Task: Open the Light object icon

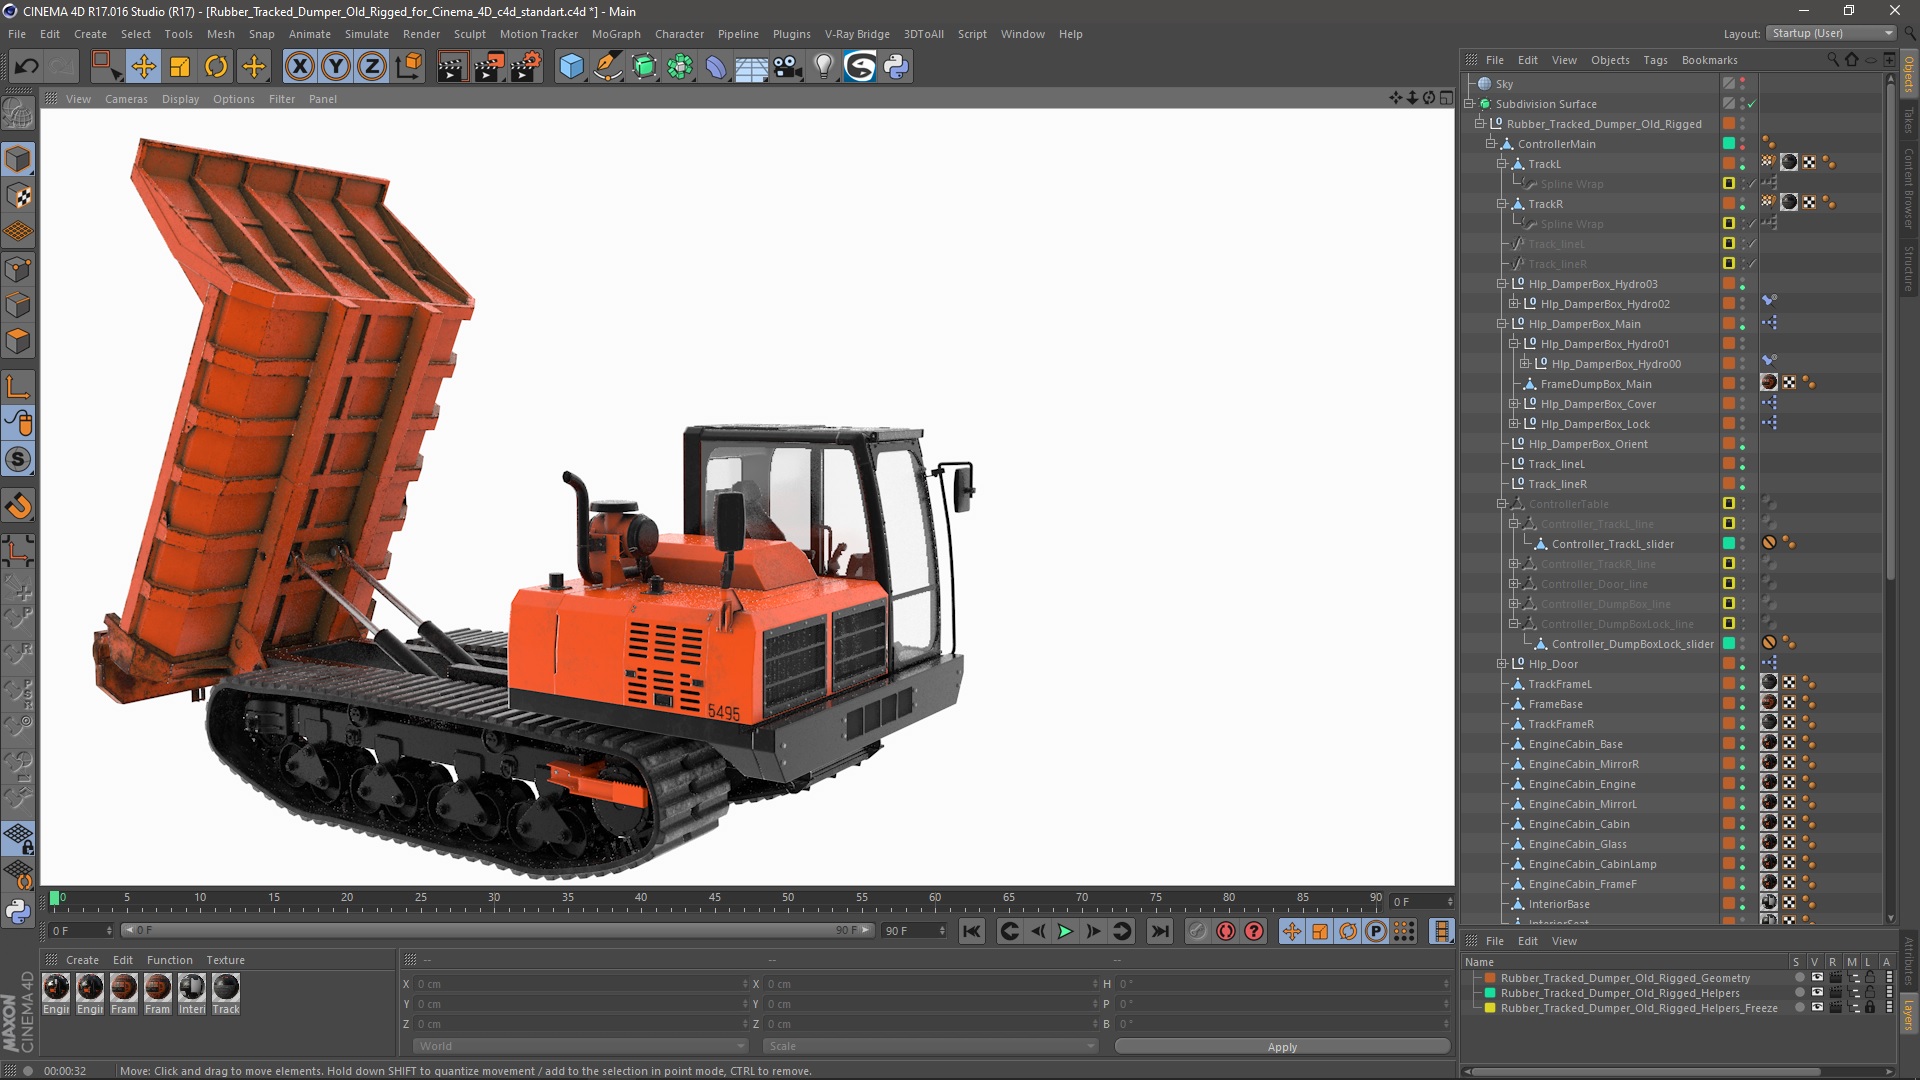Action: click(823, 67)
